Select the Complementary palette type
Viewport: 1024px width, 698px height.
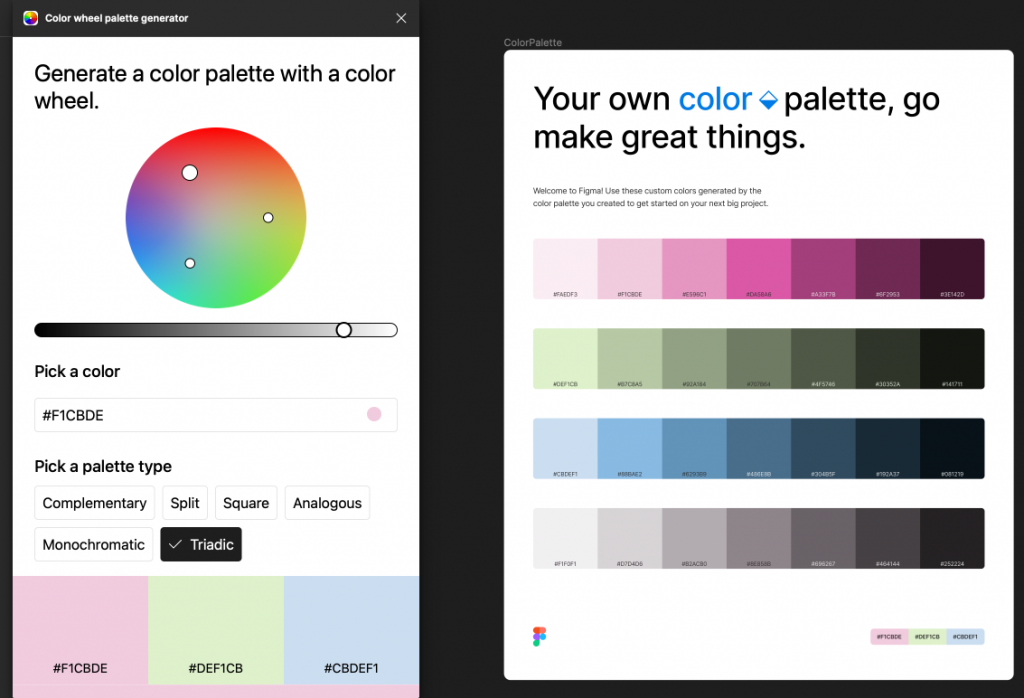coord(95,503)
